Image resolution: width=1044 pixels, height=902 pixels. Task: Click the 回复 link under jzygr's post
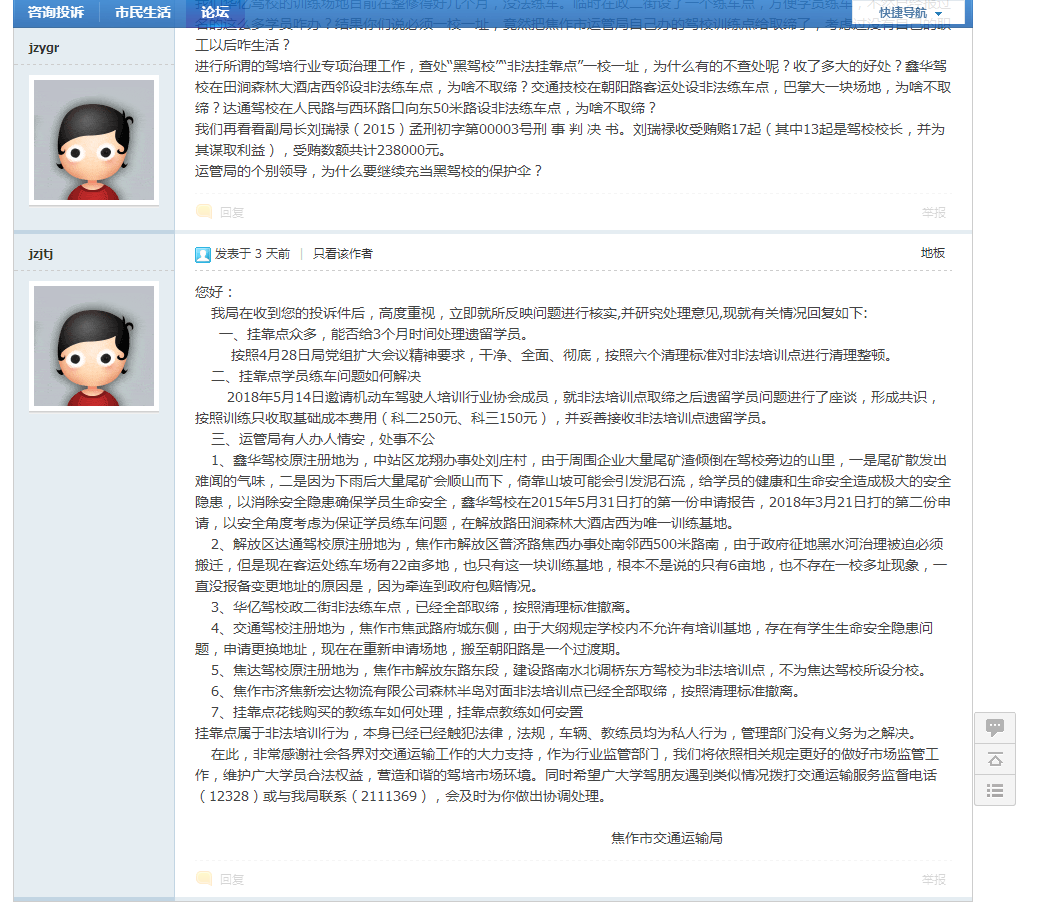point(232,212)
